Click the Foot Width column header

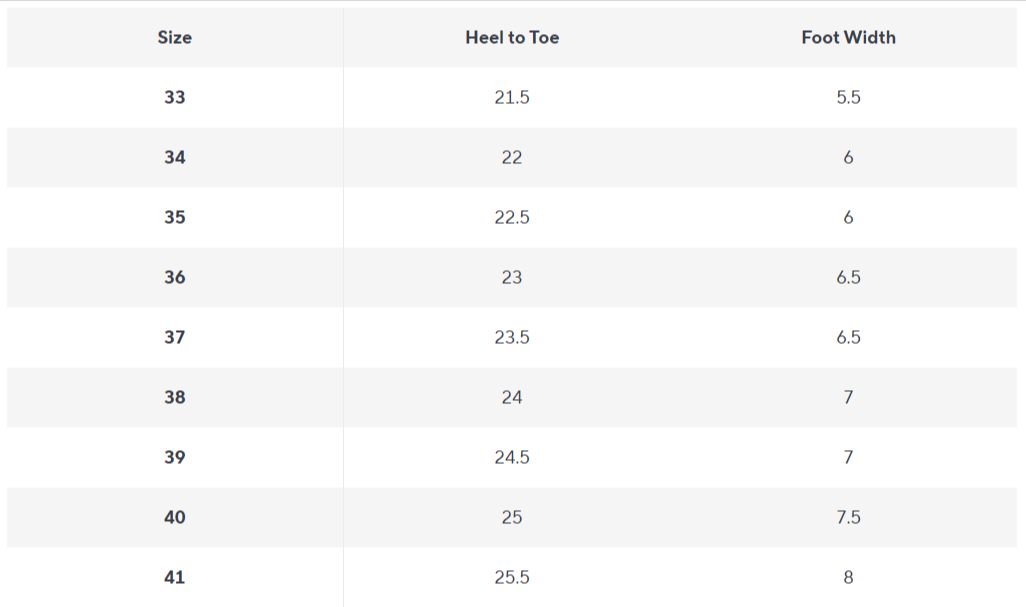(x=848, y=38)
